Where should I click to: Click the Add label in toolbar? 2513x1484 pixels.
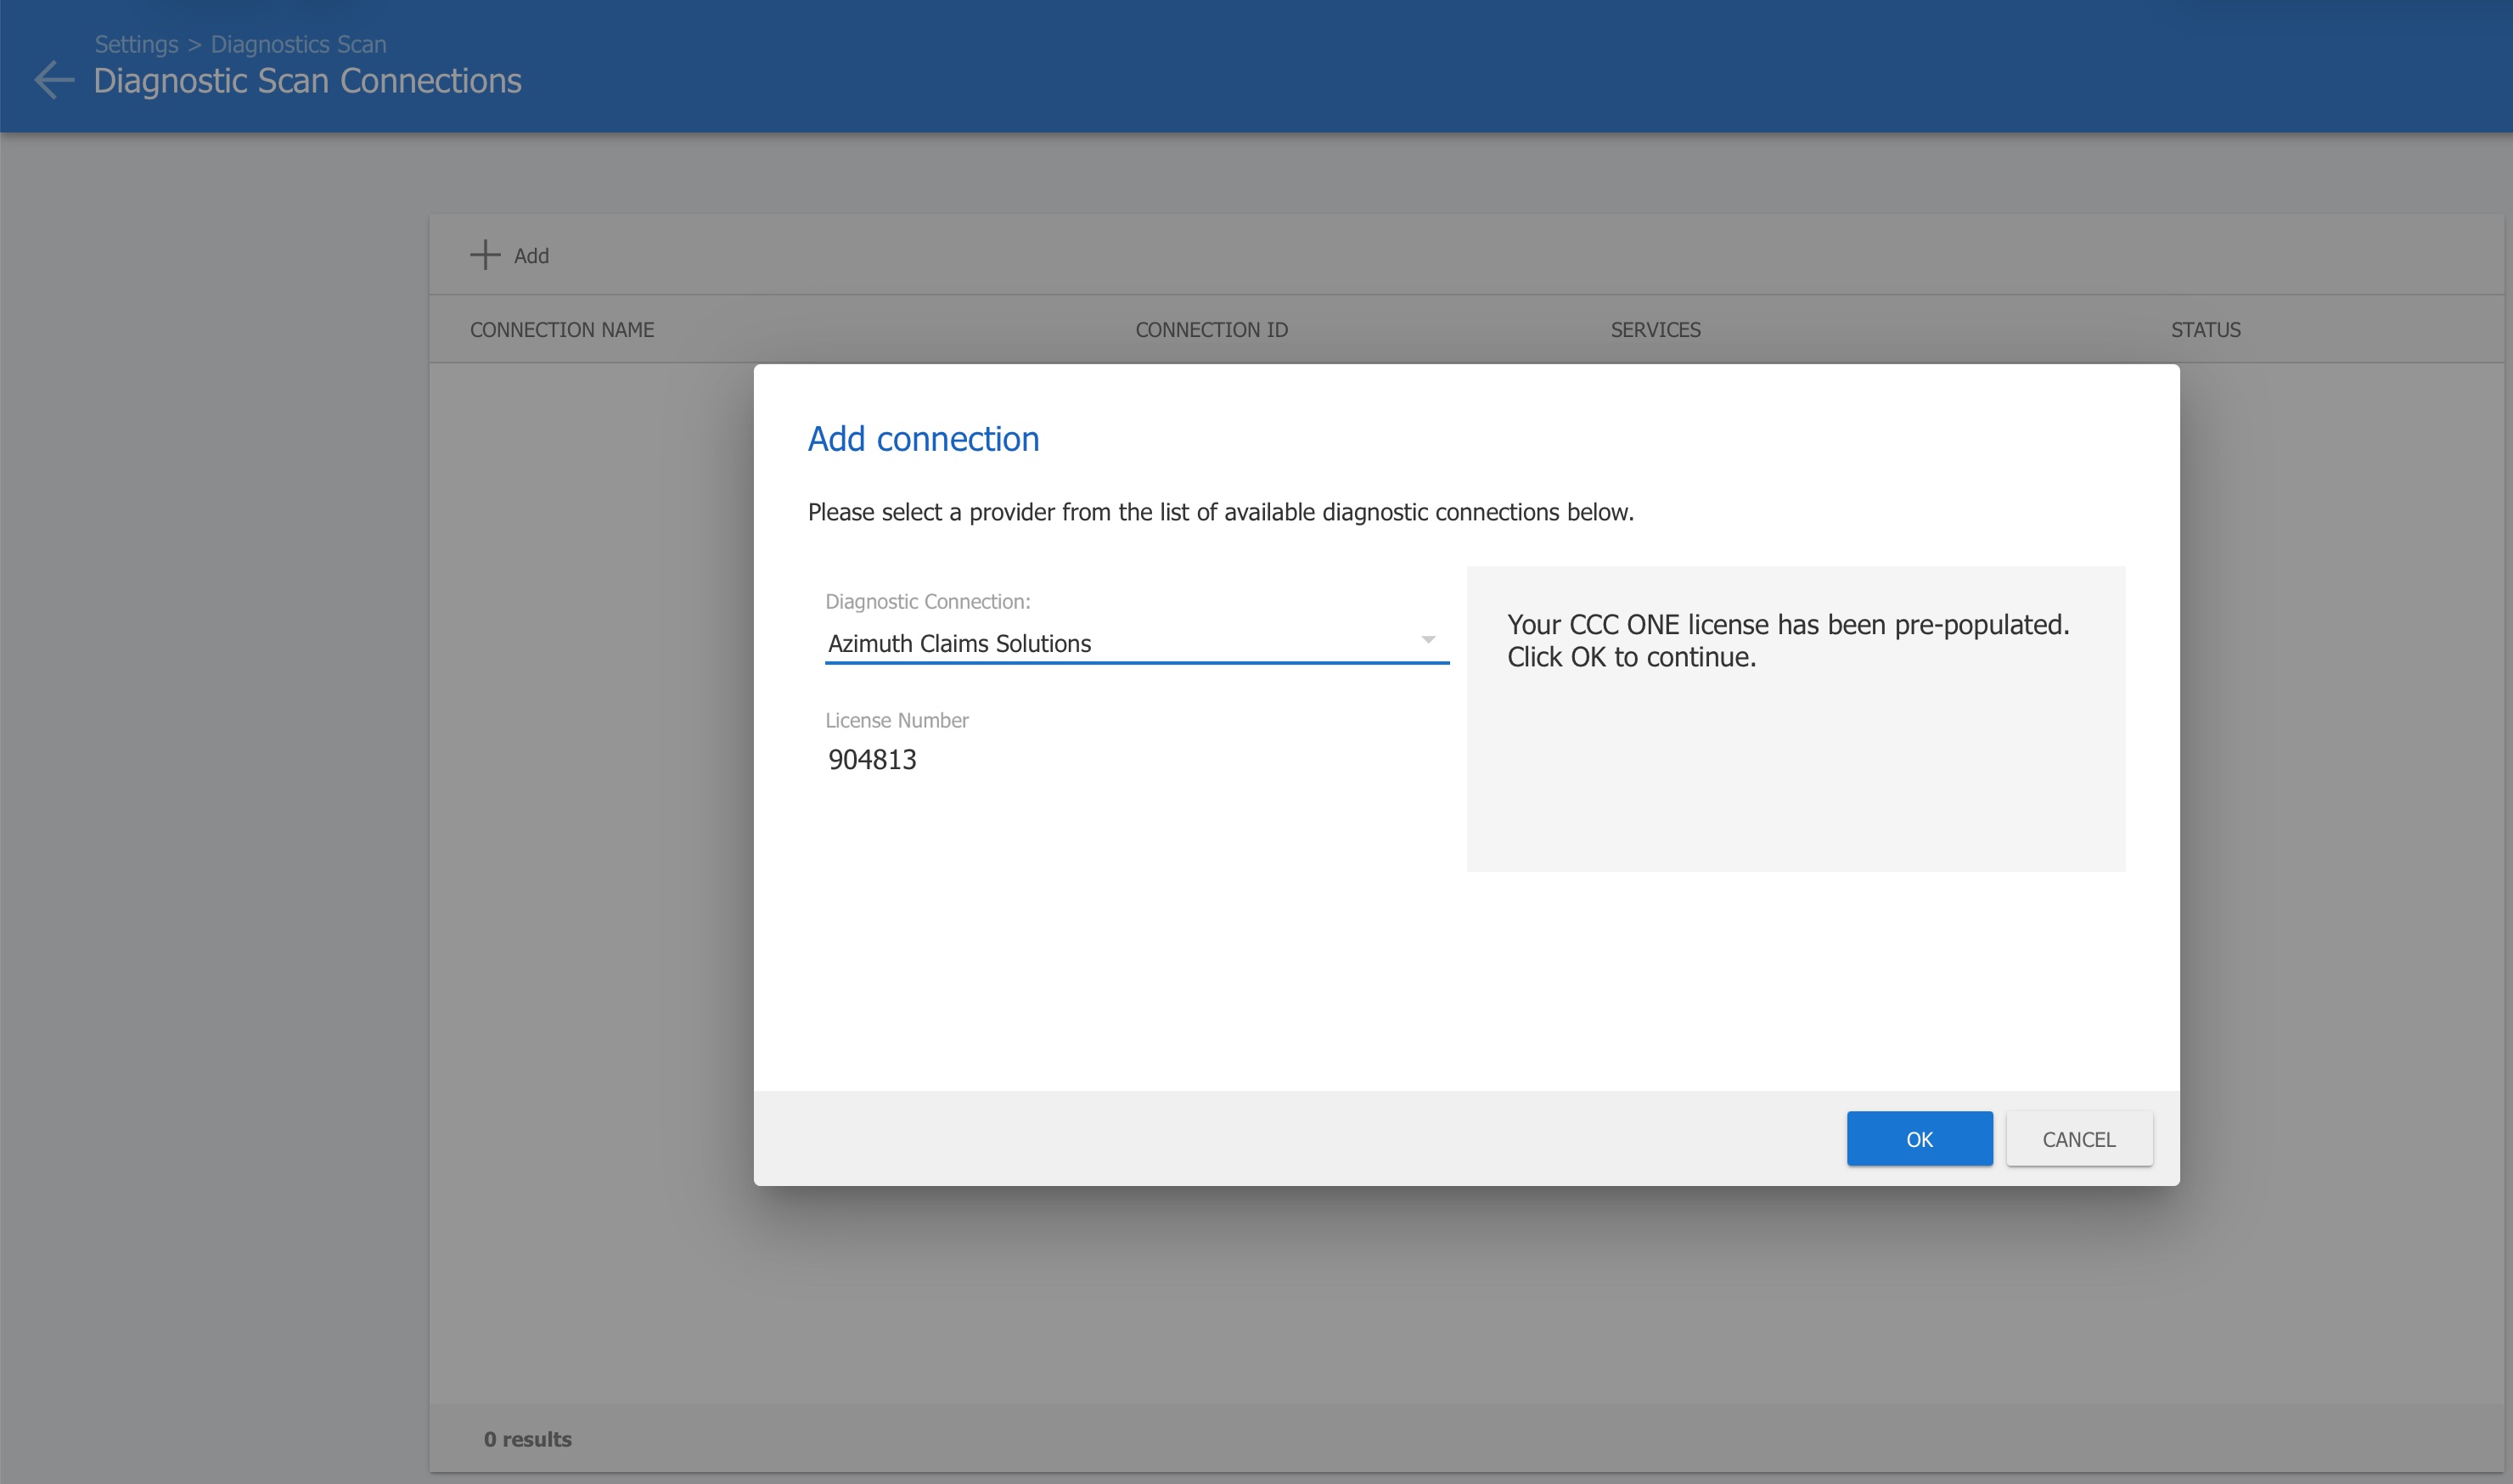(x=531, y=256)
